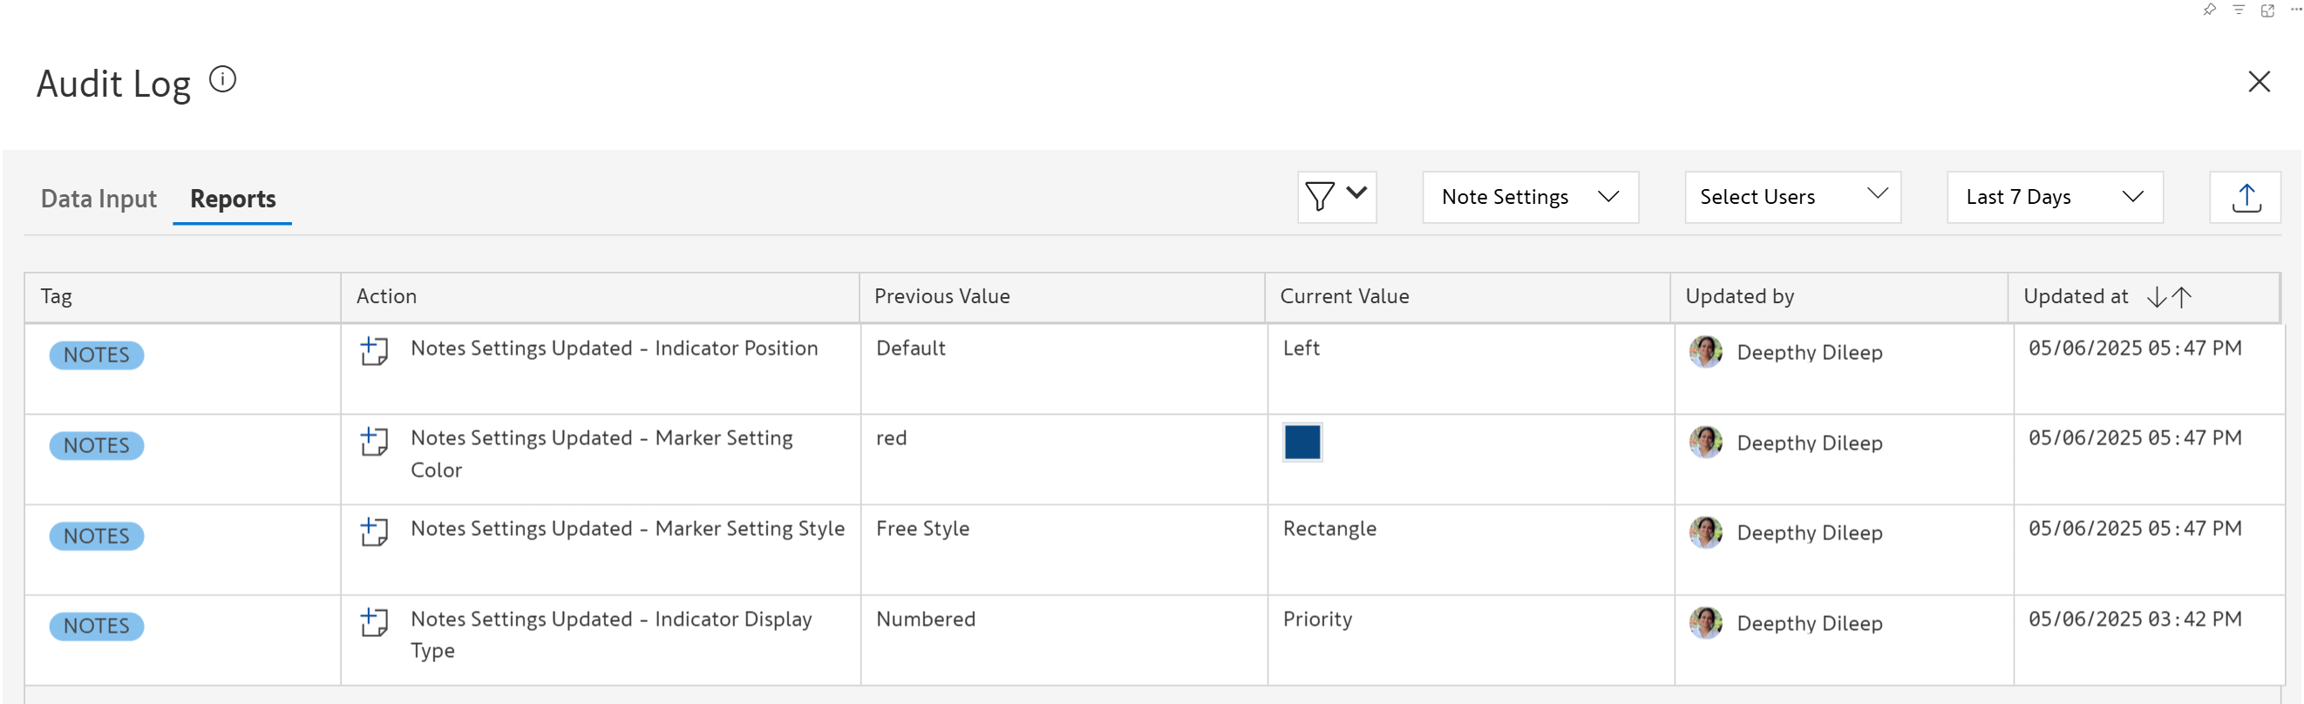Click the note icon in Indicator Position row
This screenshot has width=2304, height=704.
[374, 351]
